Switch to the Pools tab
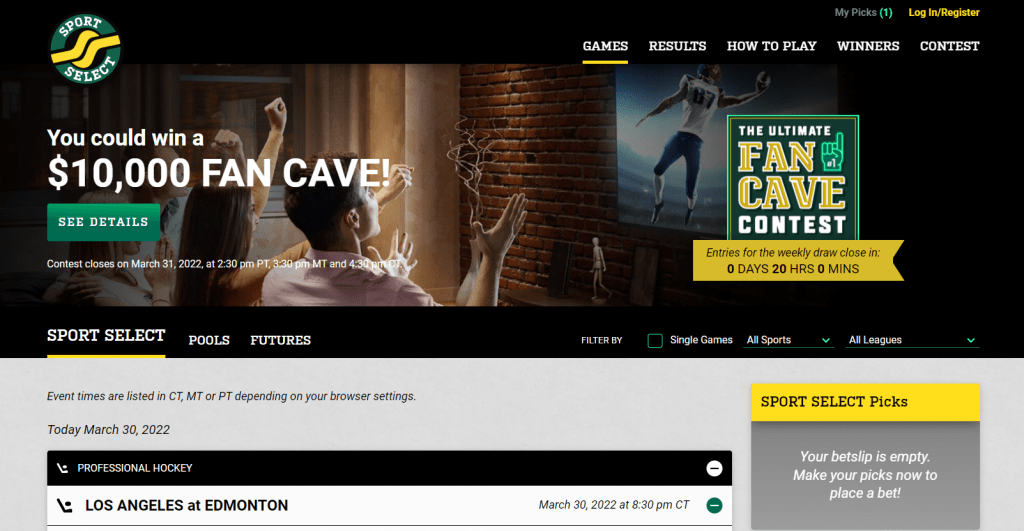 [209, 340]
